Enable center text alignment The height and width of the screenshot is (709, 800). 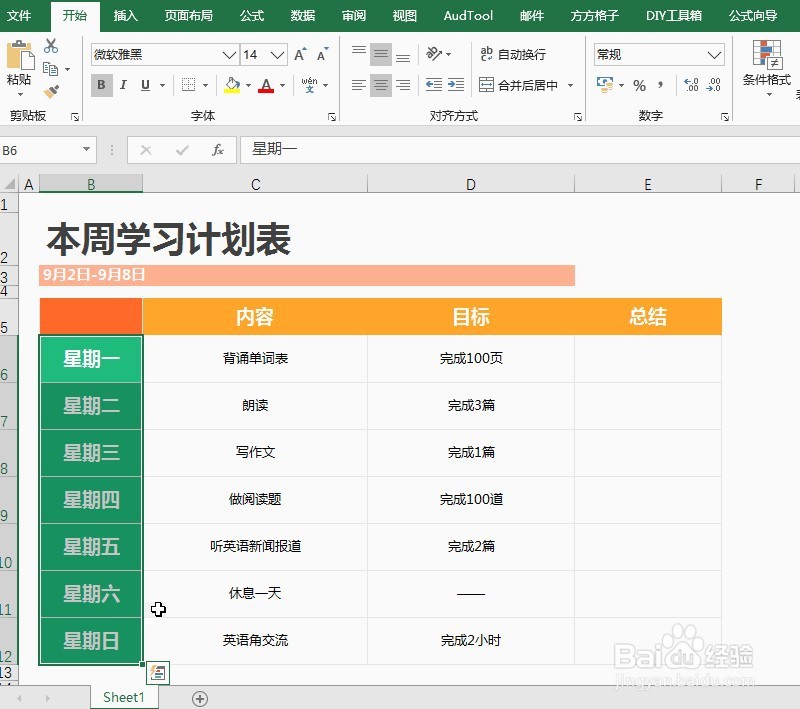click(x=380, y=86)
